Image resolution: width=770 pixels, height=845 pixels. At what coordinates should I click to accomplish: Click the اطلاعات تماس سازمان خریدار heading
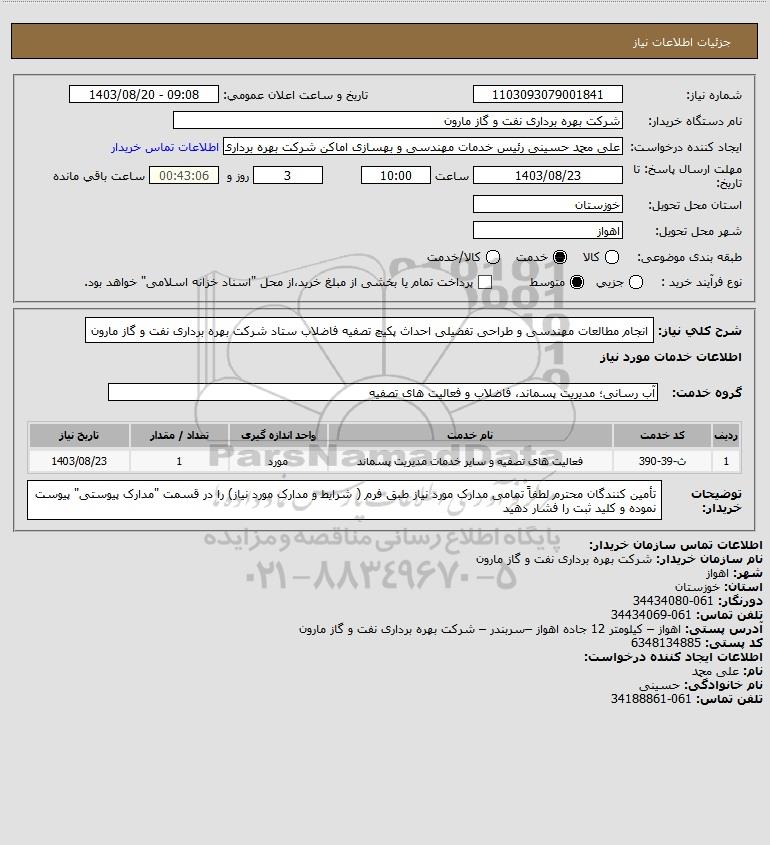pyautogui.click(x=676, y=545)
